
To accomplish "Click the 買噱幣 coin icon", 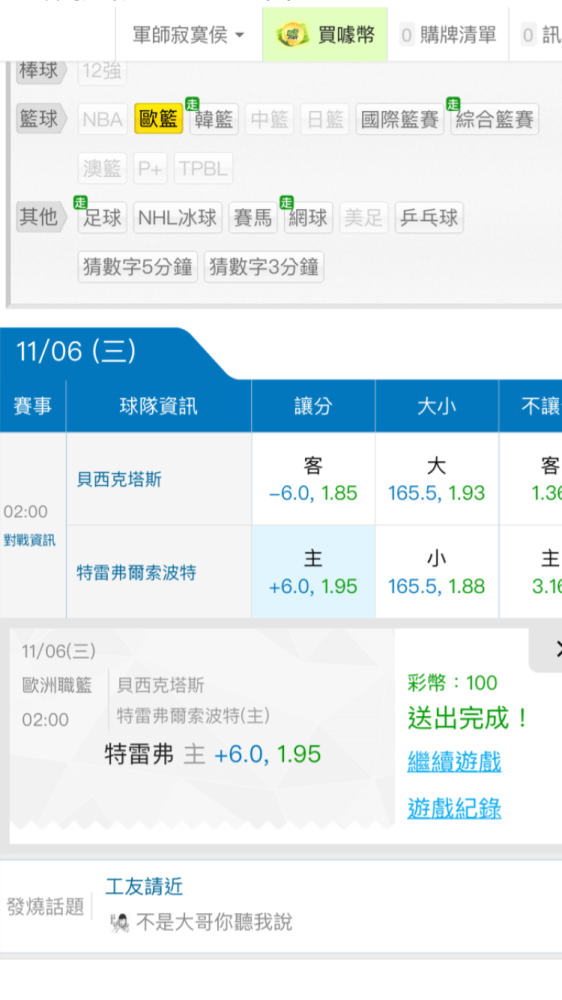I will [x=292, y=34].
